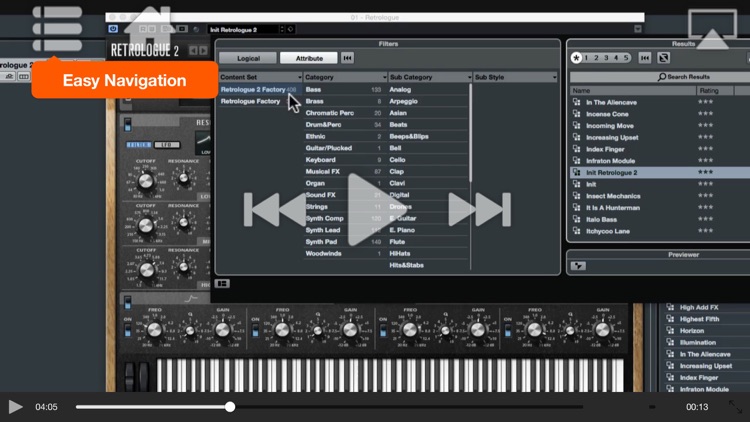Switch to the Logical filter tab
750x422 pixels.
[x=248, y=58]
